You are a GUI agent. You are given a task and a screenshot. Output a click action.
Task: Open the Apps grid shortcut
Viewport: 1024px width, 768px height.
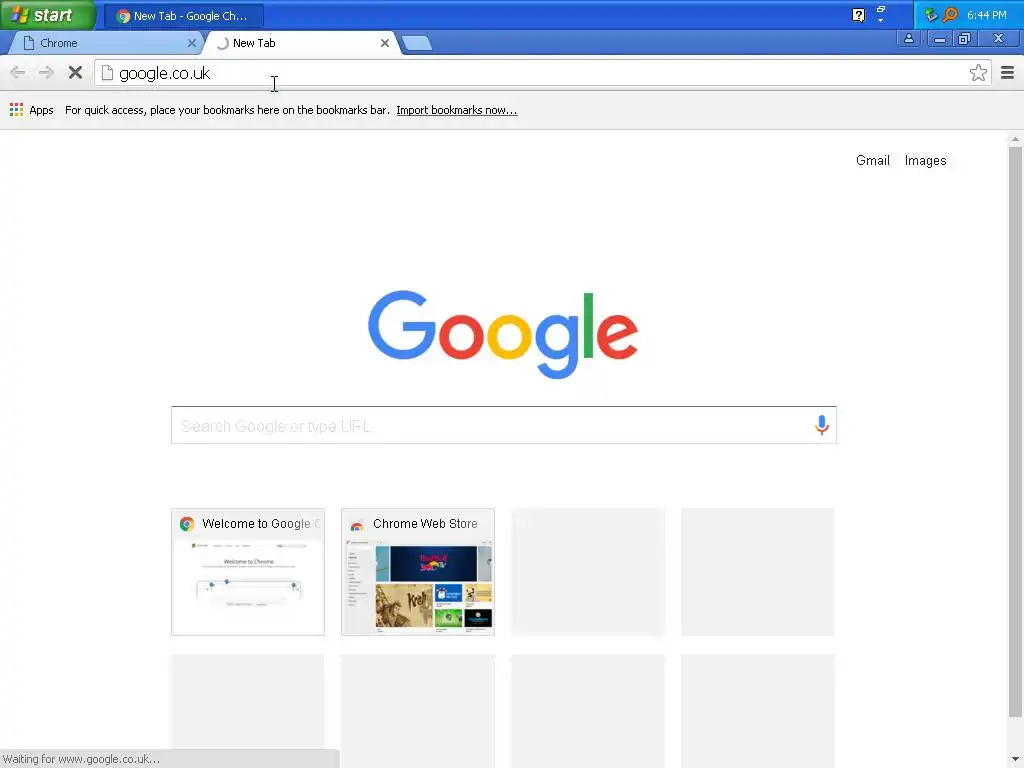point(32,110)
